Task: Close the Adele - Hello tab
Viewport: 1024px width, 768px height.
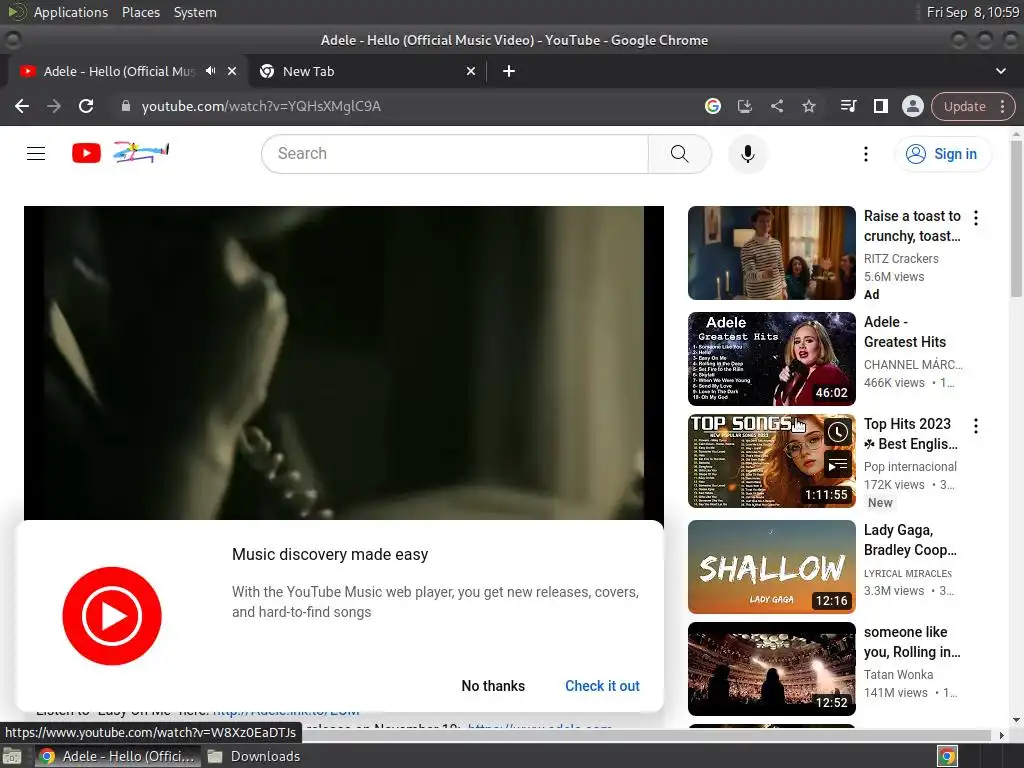Action: click(232, 71)
